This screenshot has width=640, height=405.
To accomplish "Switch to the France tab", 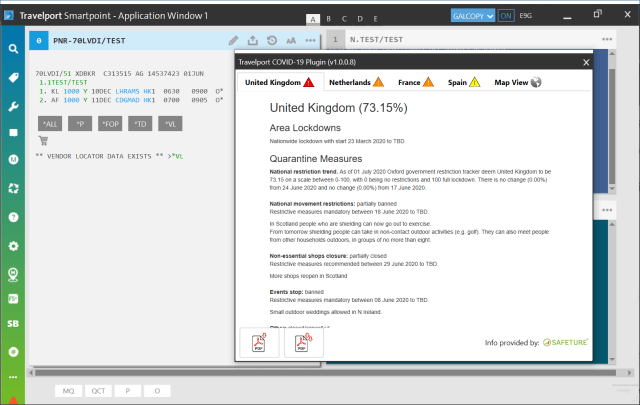I will click(416, 82).
